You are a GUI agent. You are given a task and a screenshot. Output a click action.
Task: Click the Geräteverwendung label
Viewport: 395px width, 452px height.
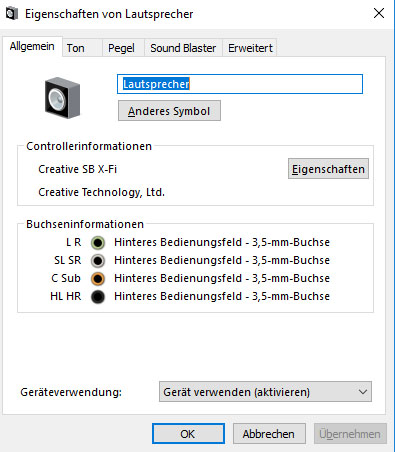(x=71, y=392)
